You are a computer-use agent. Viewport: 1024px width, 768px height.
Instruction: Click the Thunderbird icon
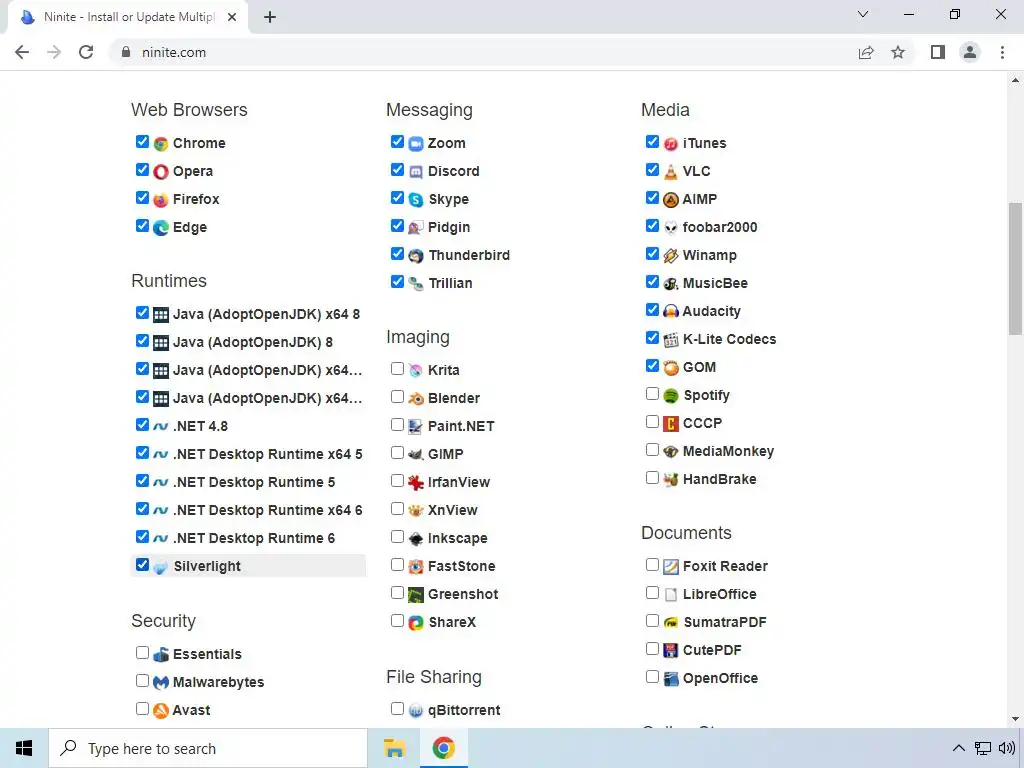pos(416,256)
